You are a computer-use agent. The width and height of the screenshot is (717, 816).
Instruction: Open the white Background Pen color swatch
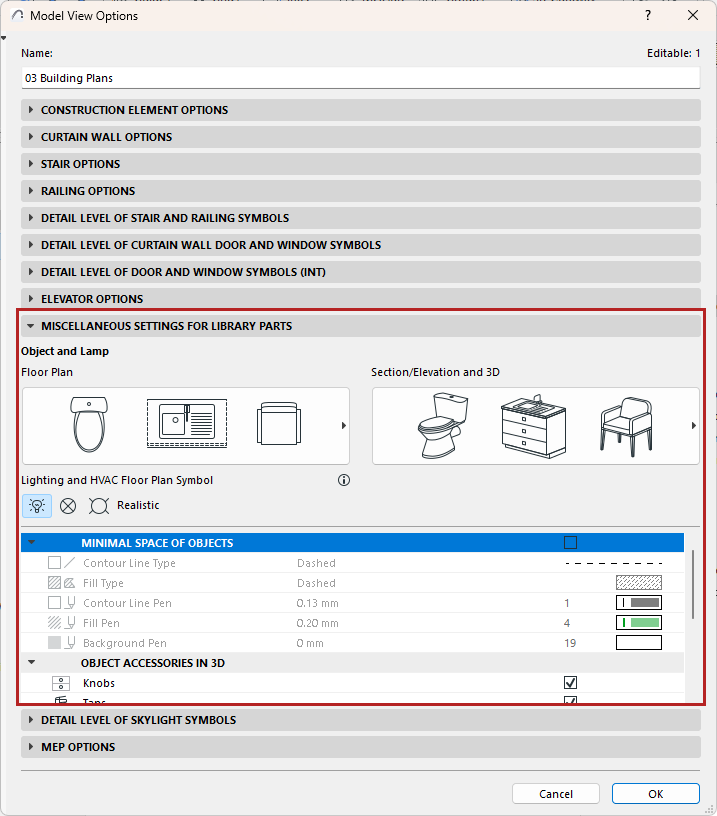pos(639,643)
